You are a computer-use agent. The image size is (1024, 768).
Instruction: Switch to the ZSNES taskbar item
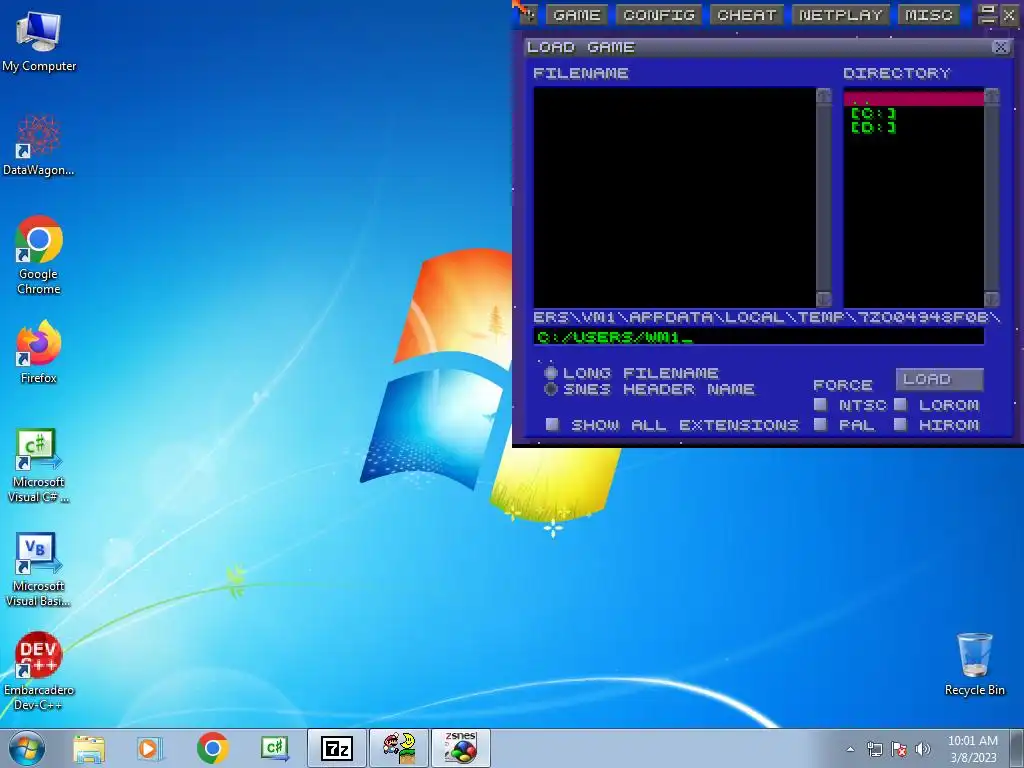[x=461, y=748]
